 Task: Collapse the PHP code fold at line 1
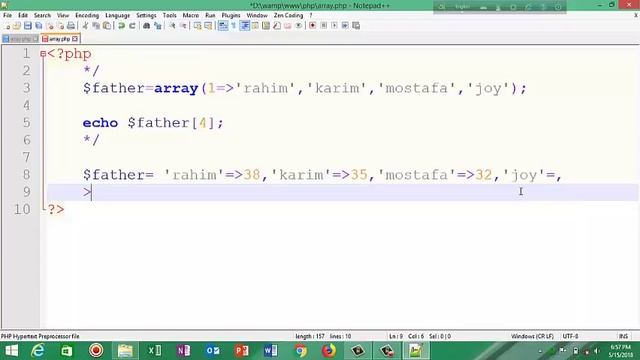[x=43, y=53]
